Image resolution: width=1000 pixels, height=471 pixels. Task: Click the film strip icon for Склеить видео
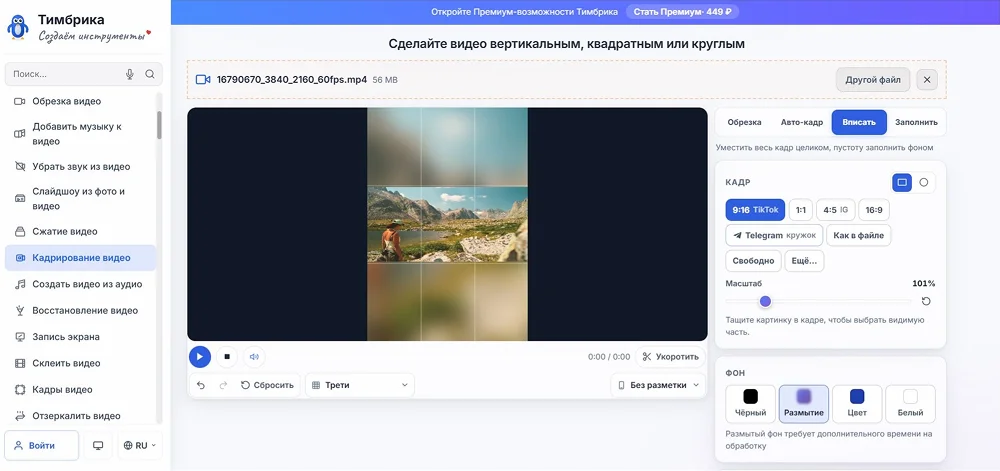(x=20, y=363)
